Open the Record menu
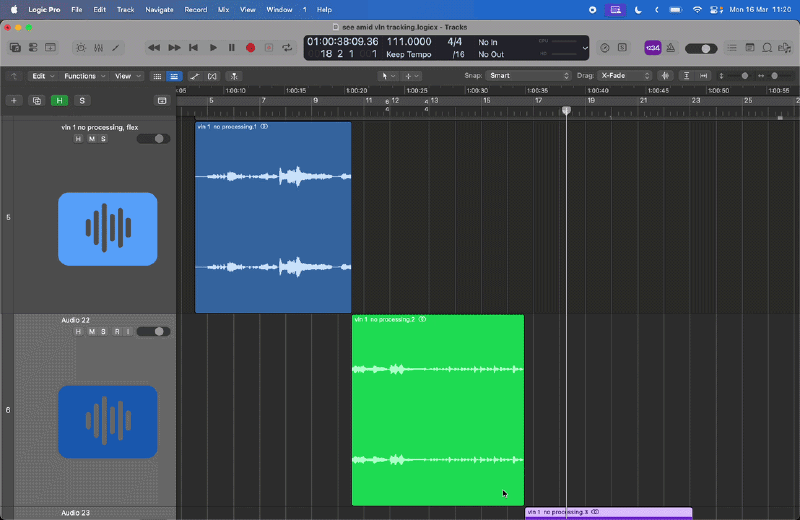Screen dimensions: 800x520 point(195,10)
